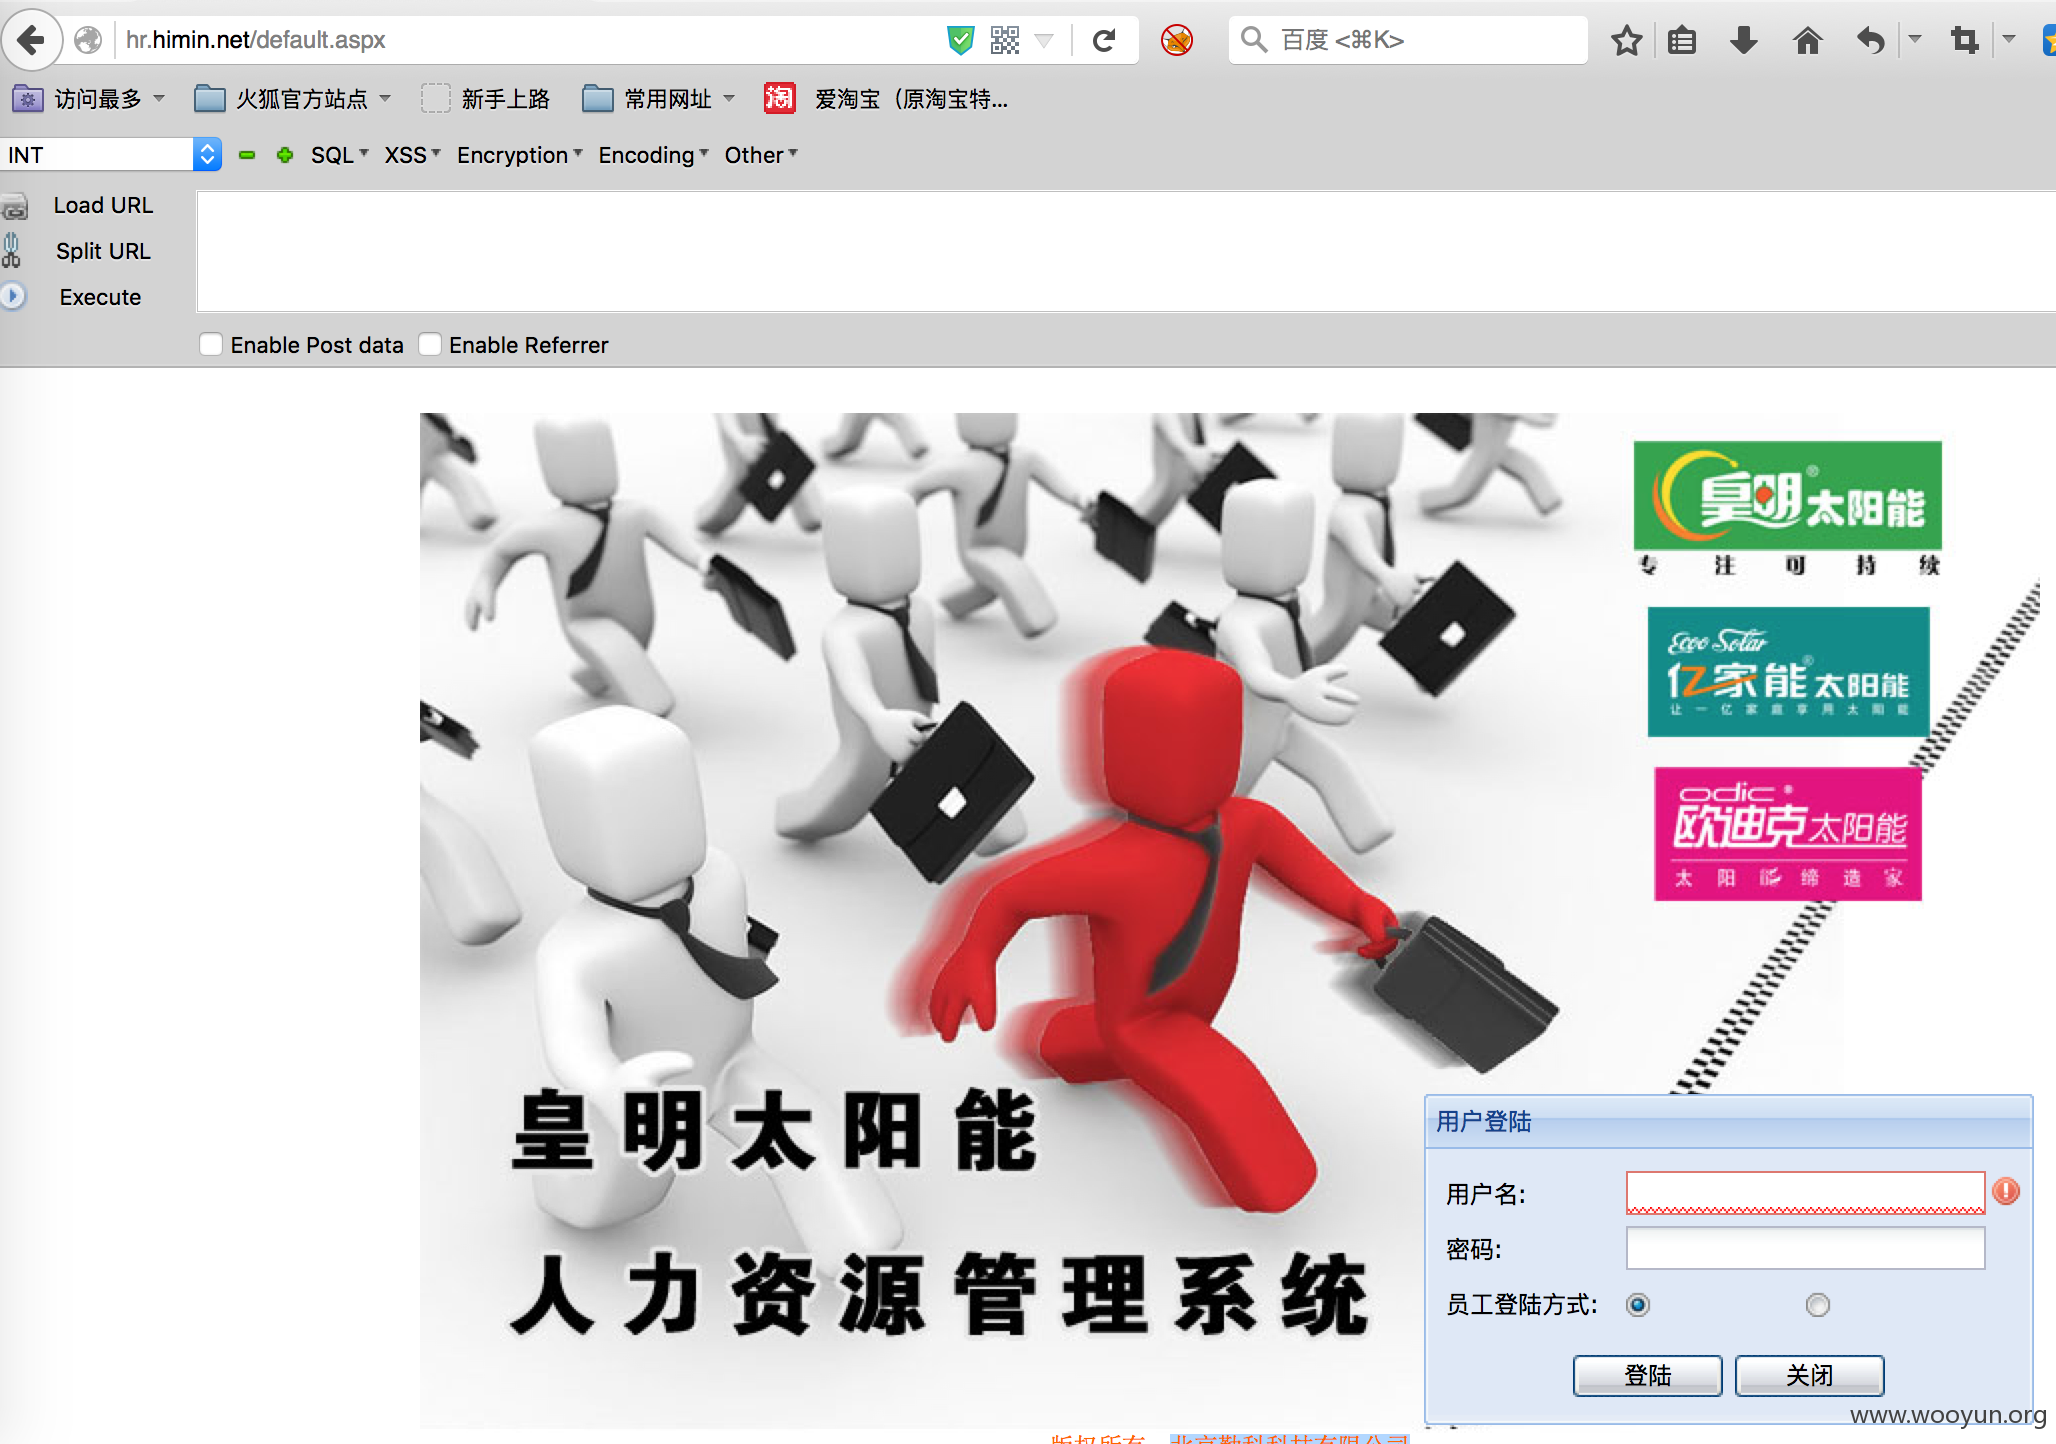Click the Load URL icon
Image resolution: width=2056 pixels, height=1444 pixels.
[x=14, y=207]
